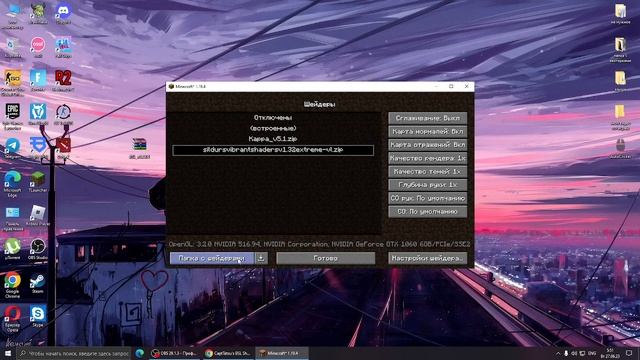Change hand depth (Глубина рук) setting

(x=427, y=184)
